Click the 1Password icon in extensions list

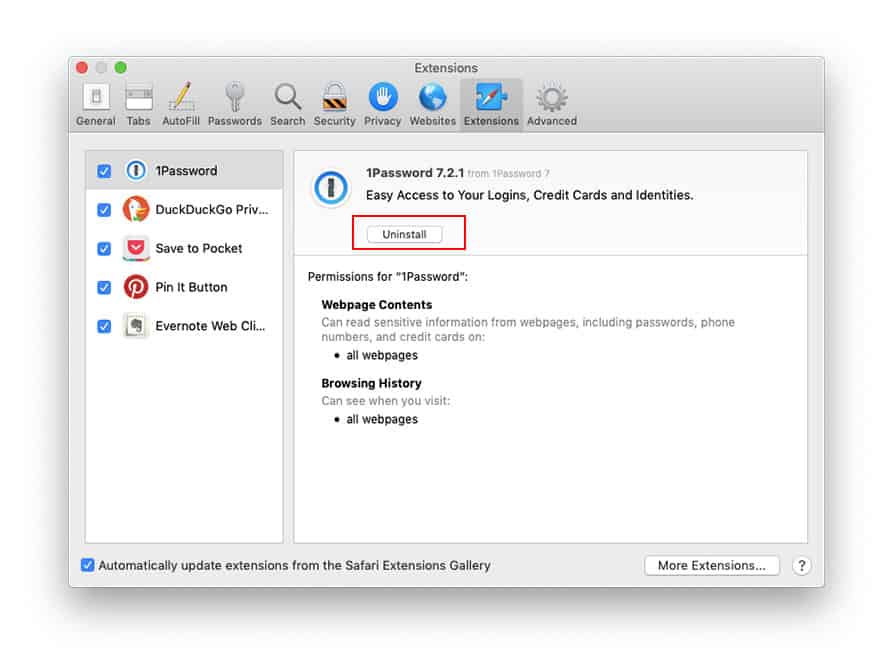136,170
